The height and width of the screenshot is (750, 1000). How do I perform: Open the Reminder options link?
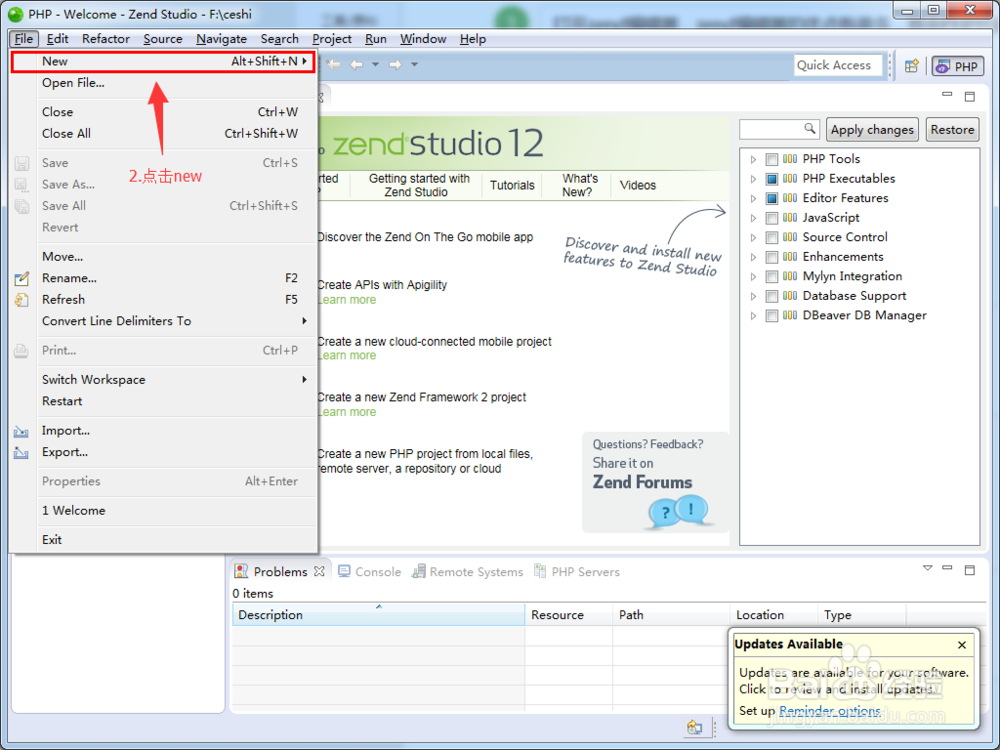tap(830, 710)
